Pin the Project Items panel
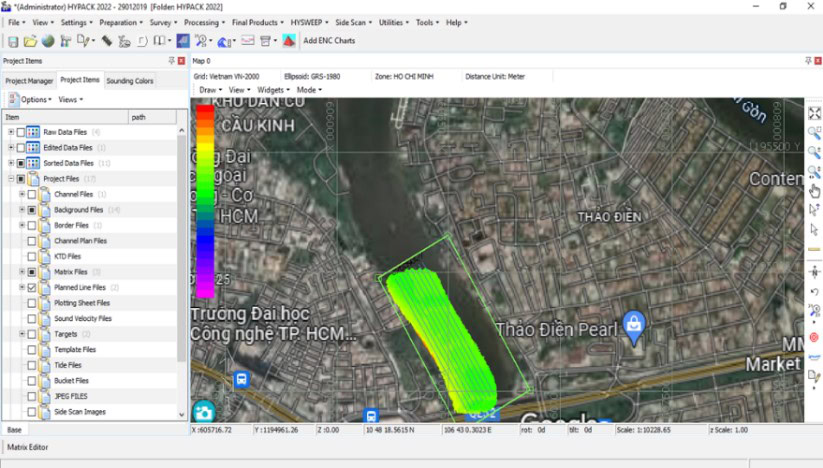Viewport: 823px width, 468px height. [x=172, y=61]
